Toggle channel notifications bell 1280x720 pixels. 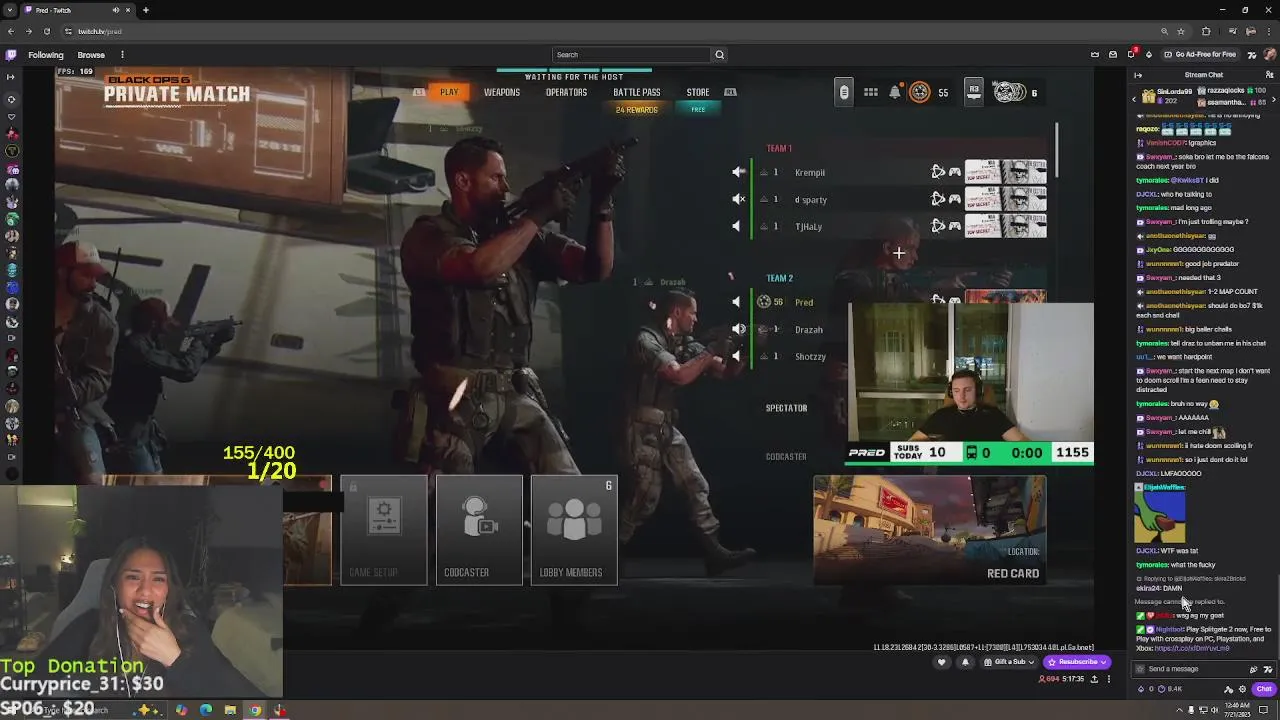tap(965, 662)
